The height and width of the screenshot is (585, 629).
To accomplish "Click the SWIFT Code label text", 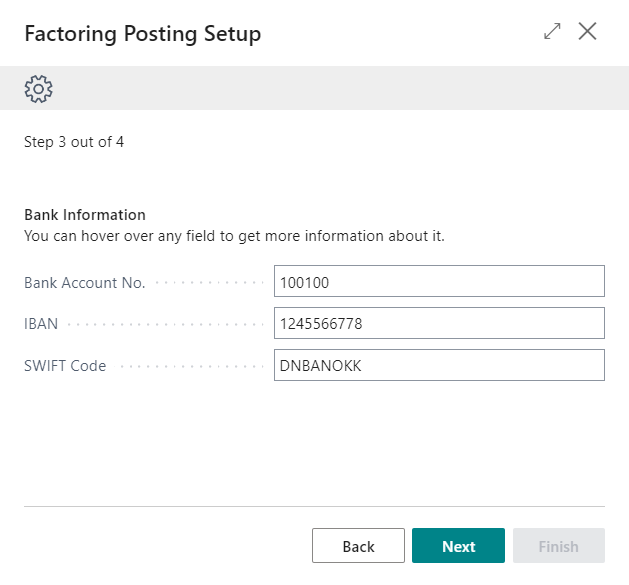I will (x=65, y=366).
